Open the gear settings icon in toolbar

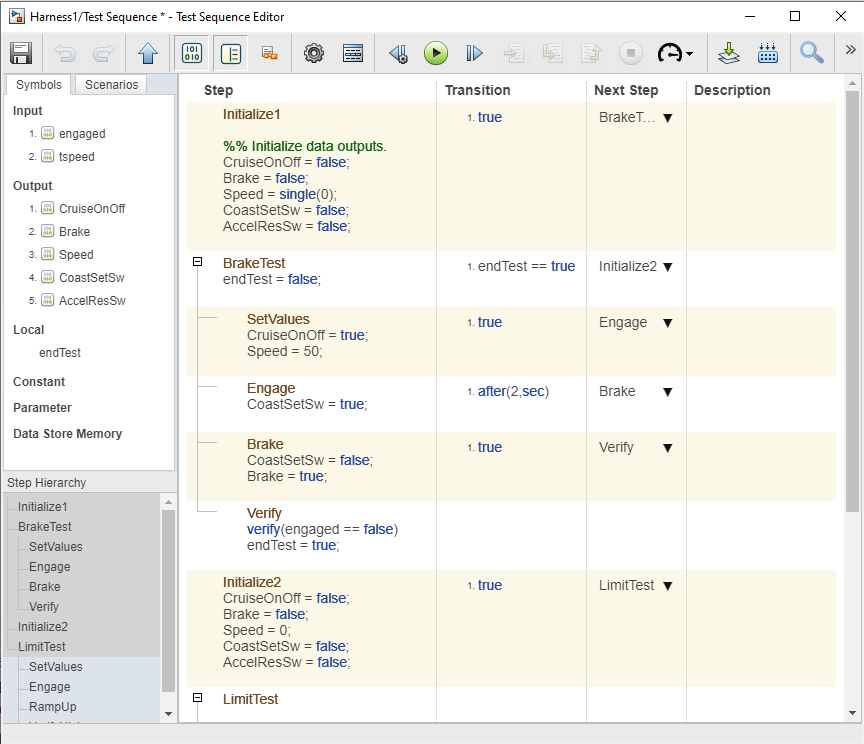pyautogui.click(x=314, y=53)
